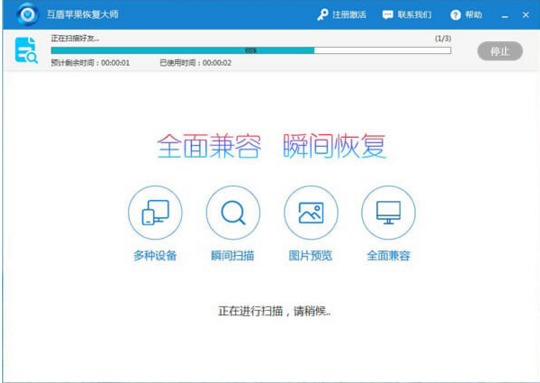
Task: Click the 多种设备 devices circle icon
Action: (x=155, y=213)
